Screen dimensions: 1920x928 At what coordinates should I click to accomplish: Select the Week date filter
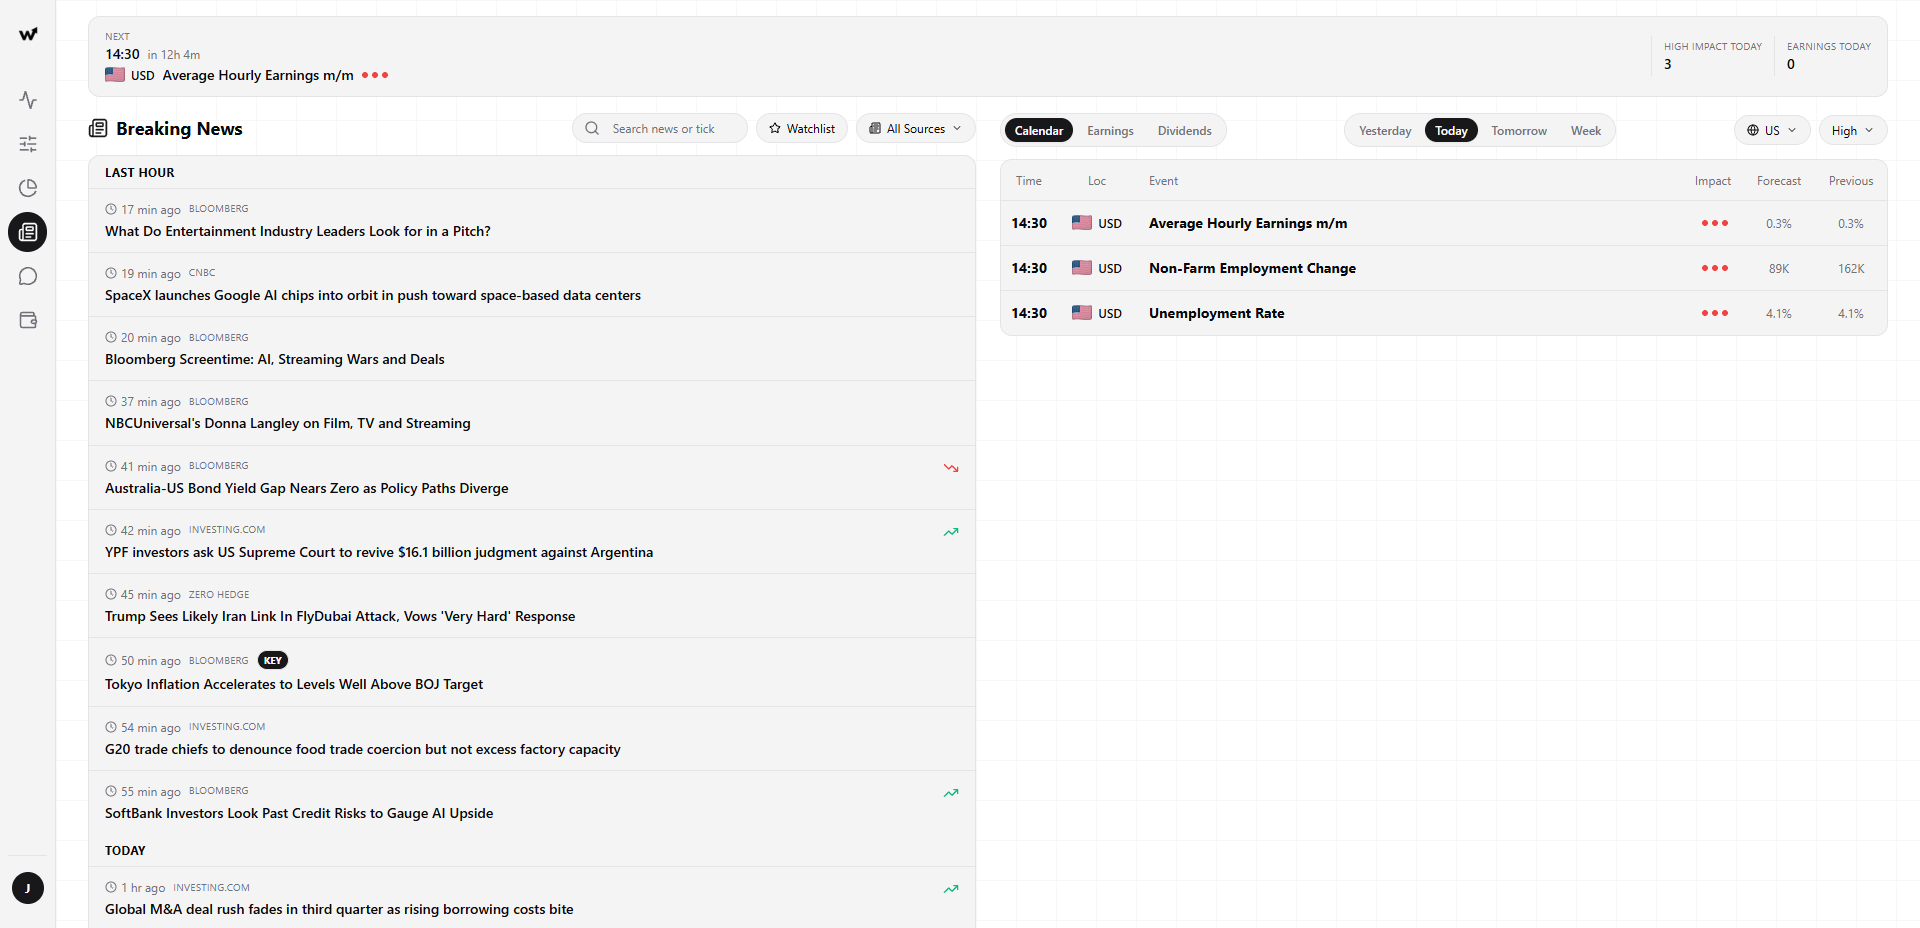(1586, 130)
